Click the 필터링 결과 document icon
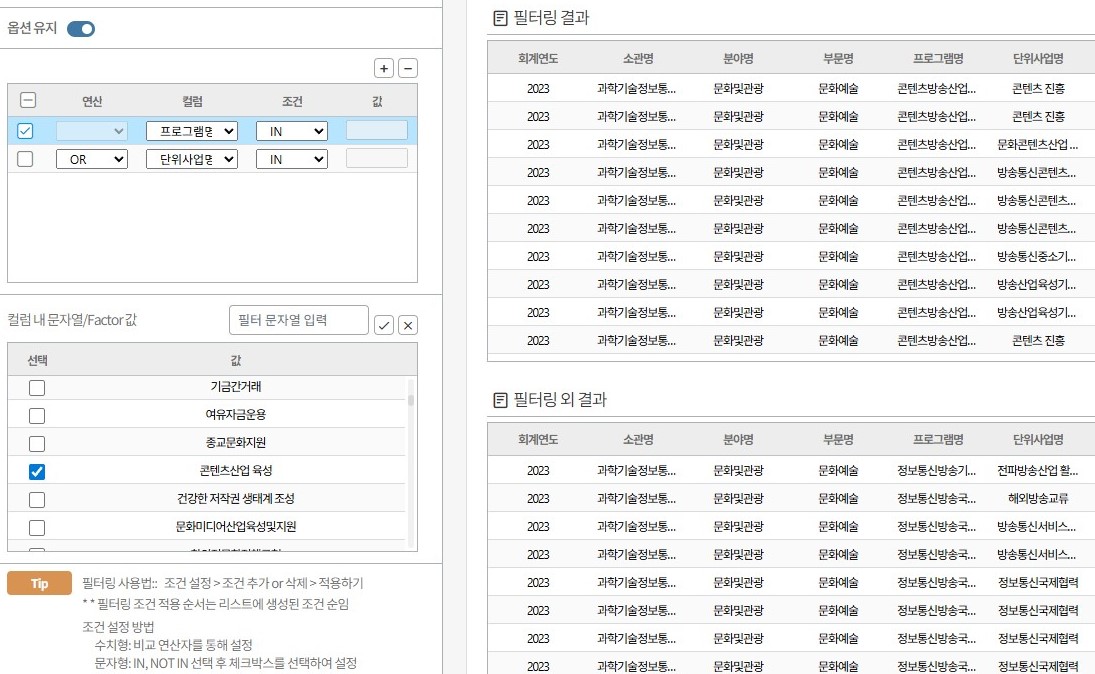 [x=501, y=18]
